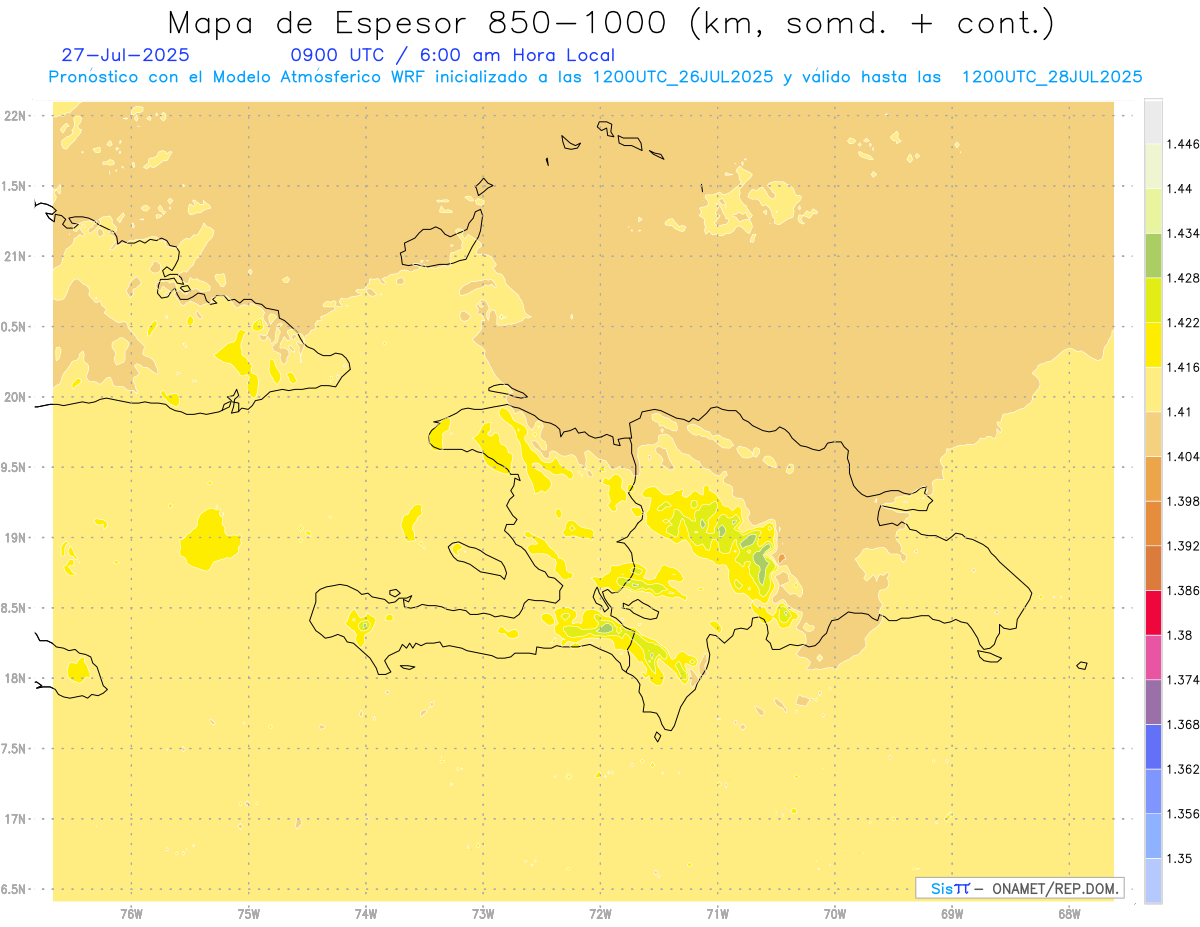Pick the yellow-green swatch between 1.422 and 1.428
1200x927 pixels.
pos(1153,300)
